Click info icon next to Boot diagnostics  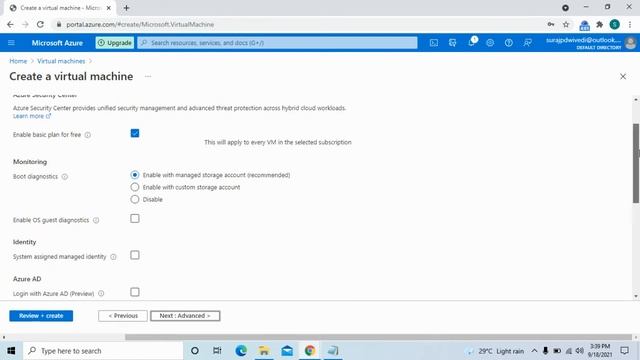64,177
